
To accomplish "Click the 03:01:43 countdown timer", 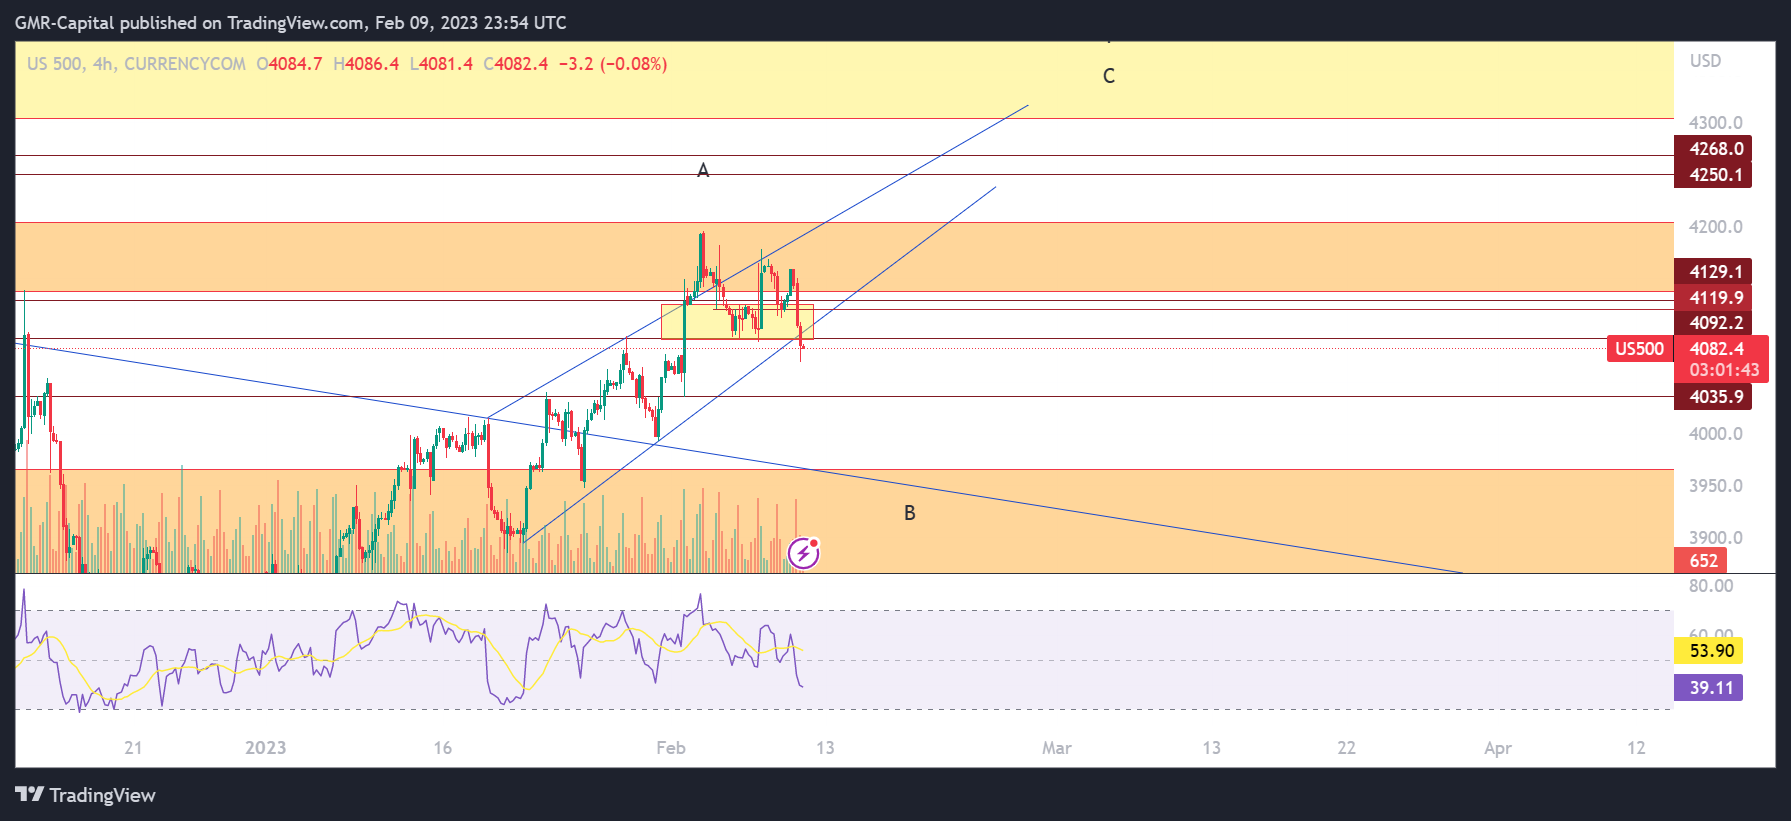I will [1724, 370].
